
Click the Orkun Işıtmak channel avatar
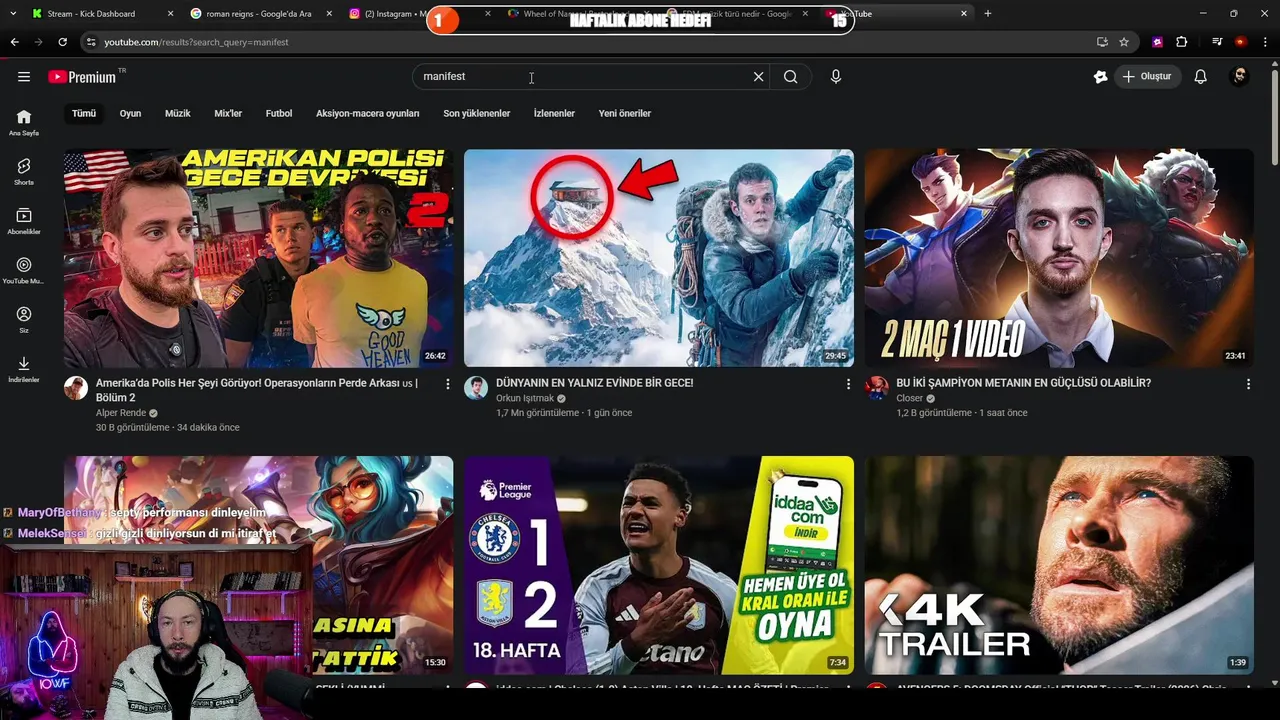tap(476, 388)
